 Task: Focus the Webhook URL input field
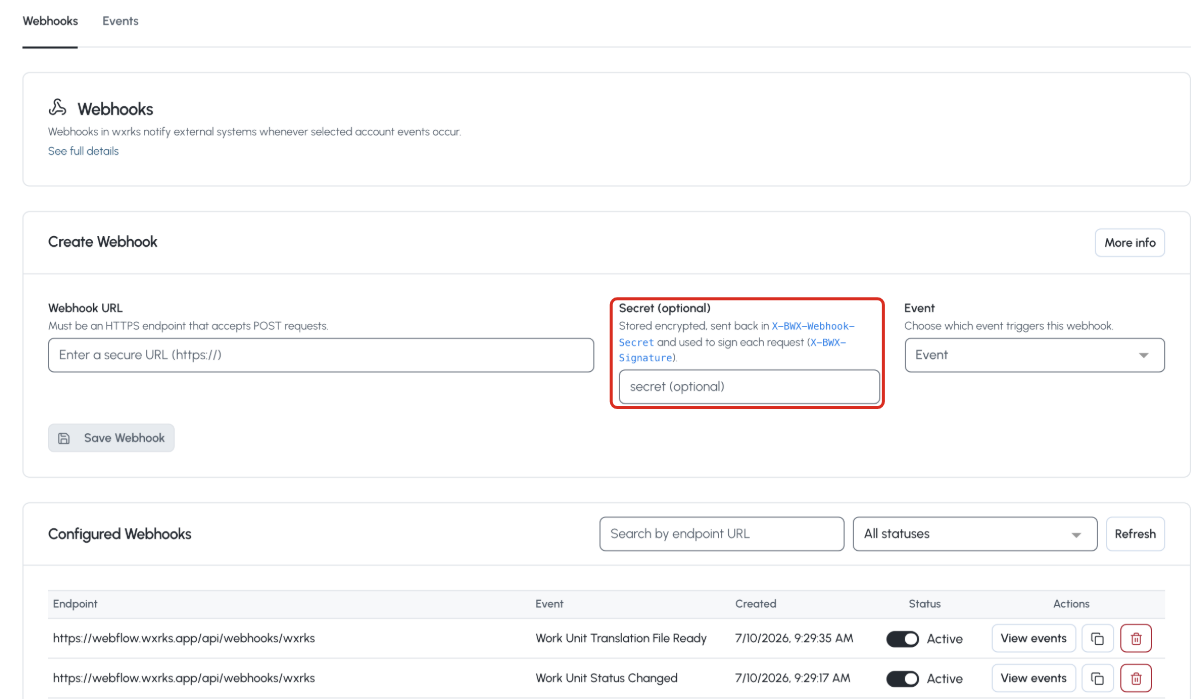pos(321,355)
